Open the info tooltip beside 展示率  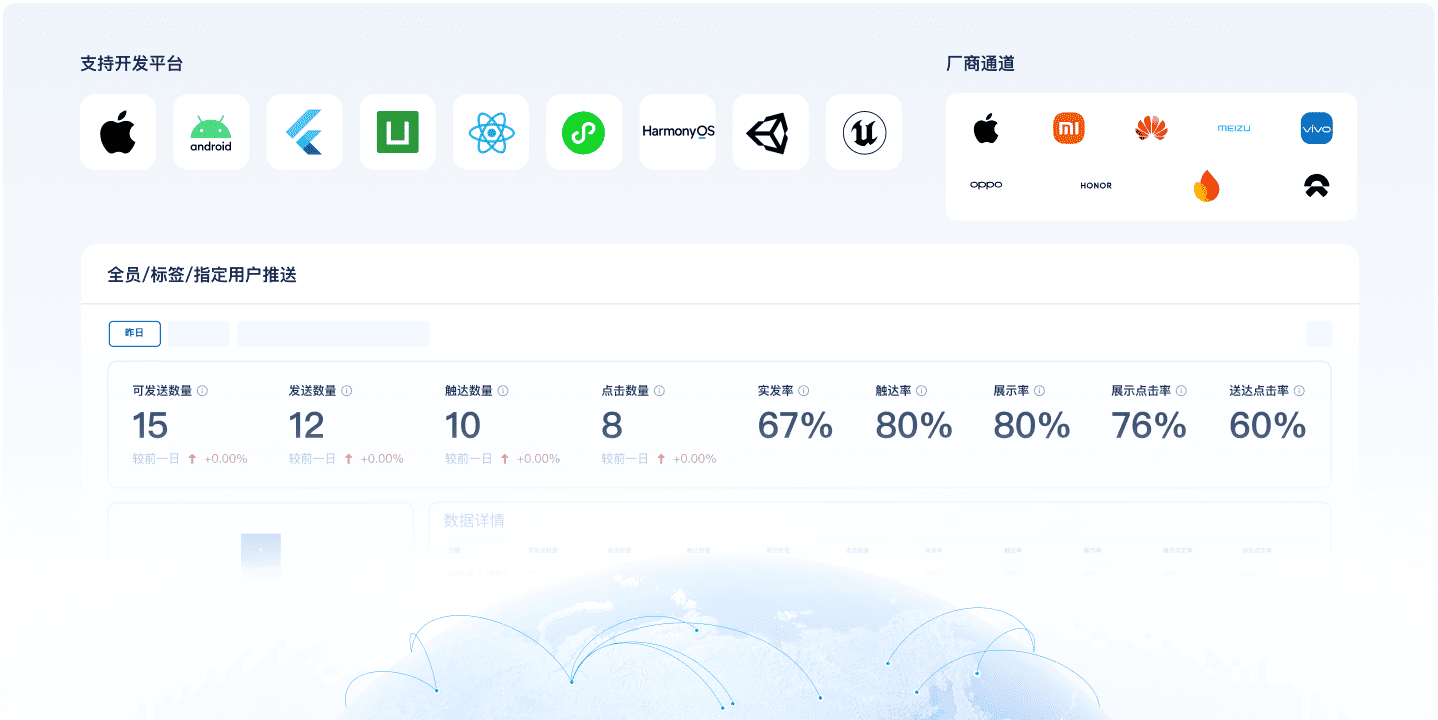[1039, 391]
